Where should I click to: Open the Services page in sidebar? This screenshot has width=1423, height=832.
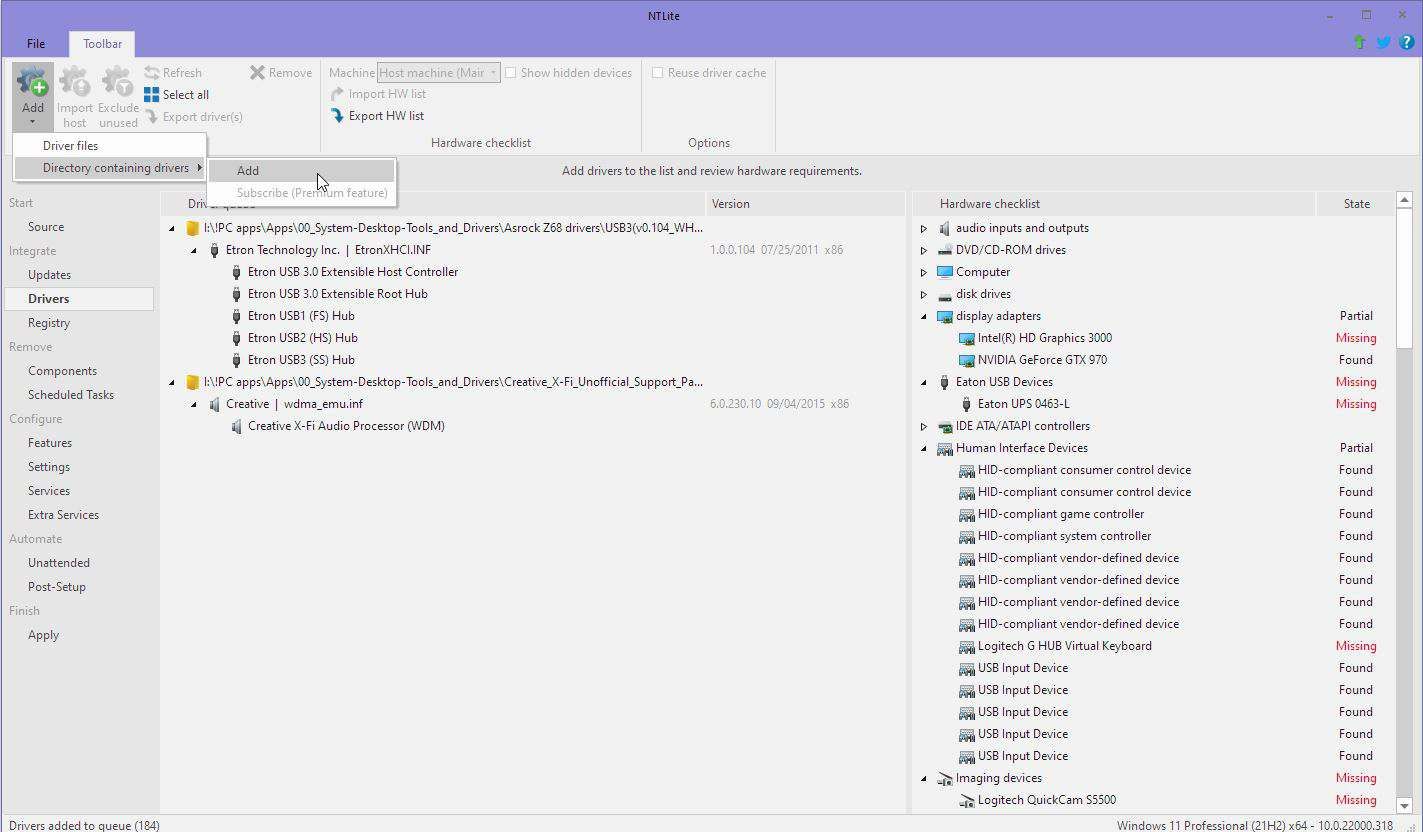coord(49,491)
